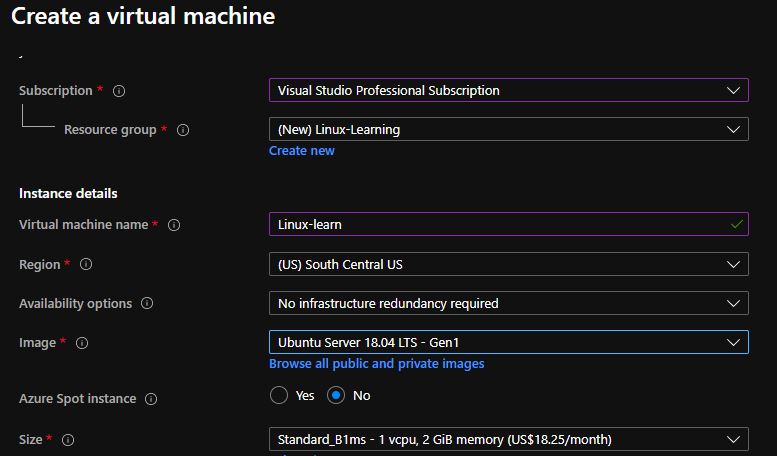Click the Instance details heading
The width and height of the screenshot is (777, 456).
[68, 193]
